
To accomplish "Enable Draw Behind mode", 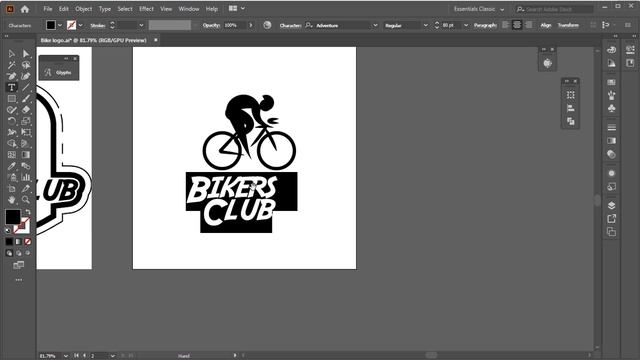I will pyautogui.click(x=18, y=253).
